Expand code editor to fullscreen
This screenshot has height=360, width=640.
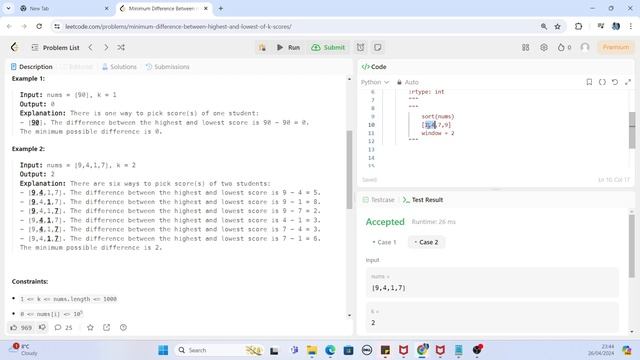point(628,82)
